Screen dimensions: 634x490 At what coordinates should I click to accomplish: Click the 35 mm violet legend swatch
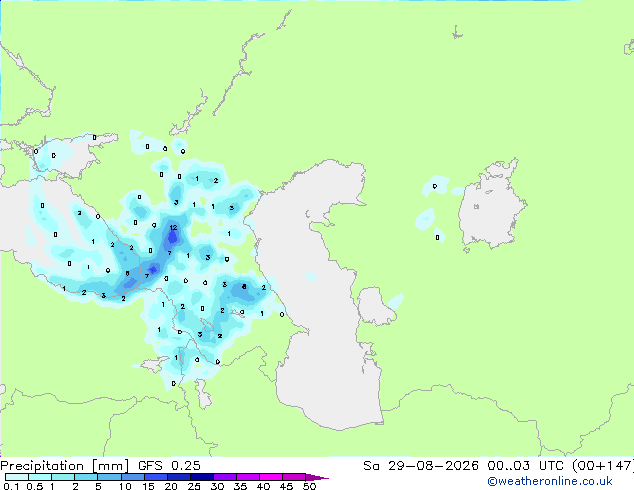click(x=248, y=477)
